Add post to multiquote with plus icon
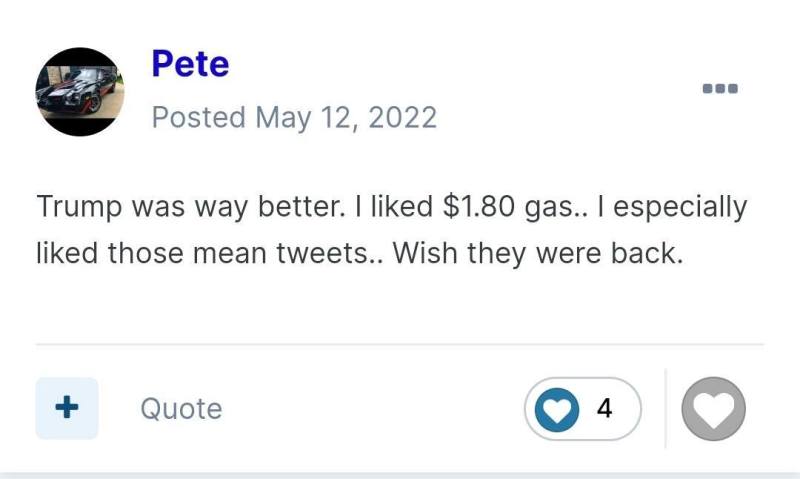 click(67, 408)
